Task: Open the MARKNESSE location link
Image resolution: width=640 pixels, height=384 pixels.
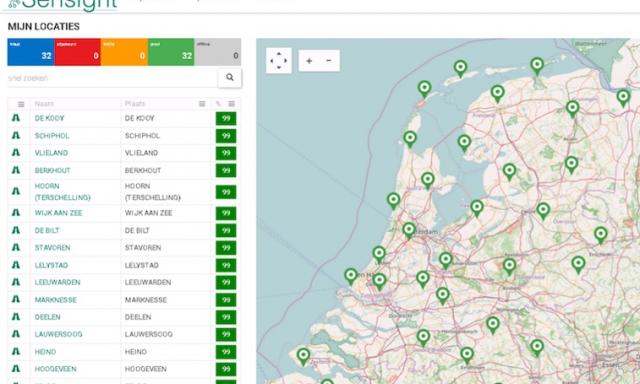Action: [x=56, y=300]
